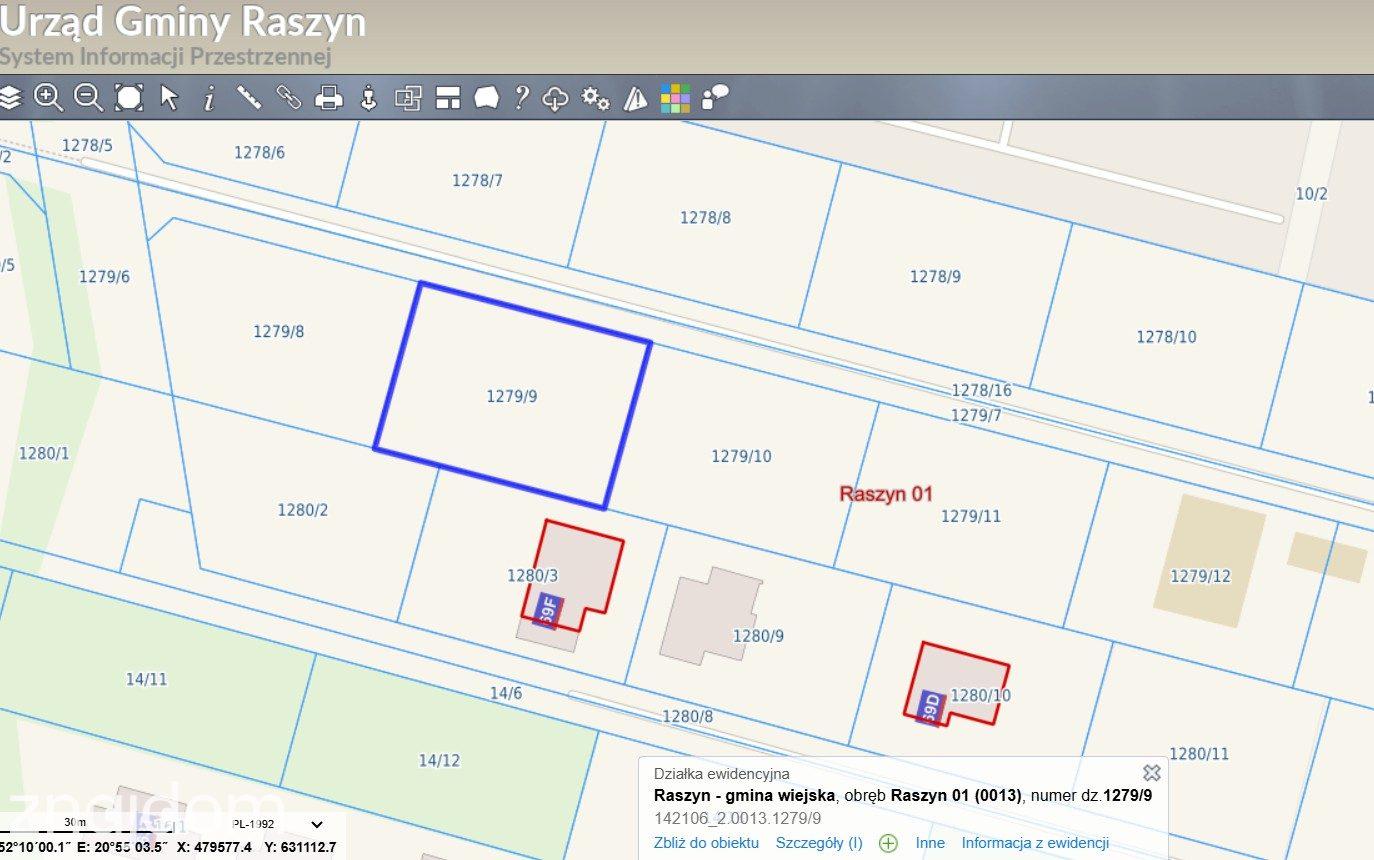1374x860 pixels.
Task: Open the settings gears icon
Action: click(x=596, y=97)
